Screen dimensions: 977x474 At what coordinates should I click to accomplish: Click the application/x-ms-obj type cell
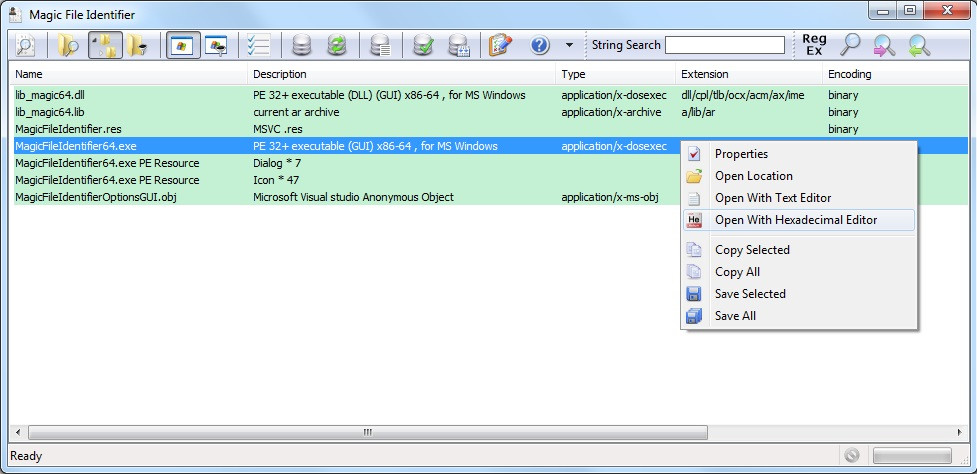click(611, 197)
